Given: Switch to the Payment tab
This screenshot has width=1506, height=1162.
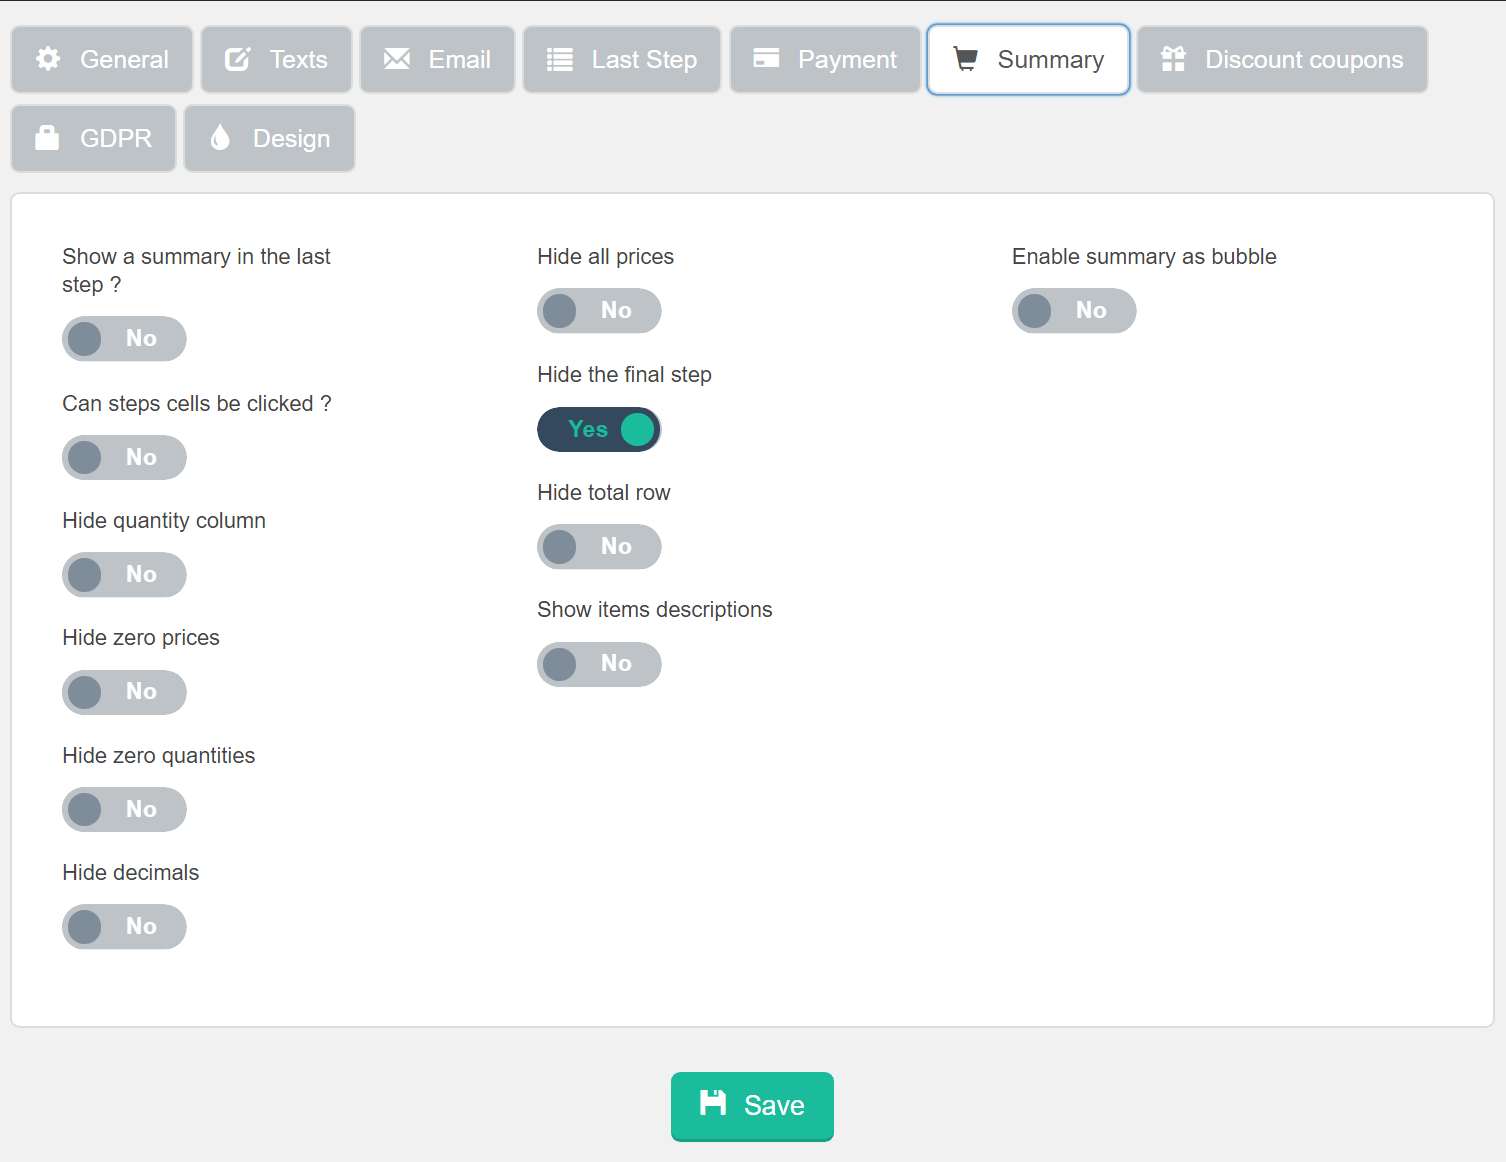Looking at the screenshot, I should coord(824,59).
